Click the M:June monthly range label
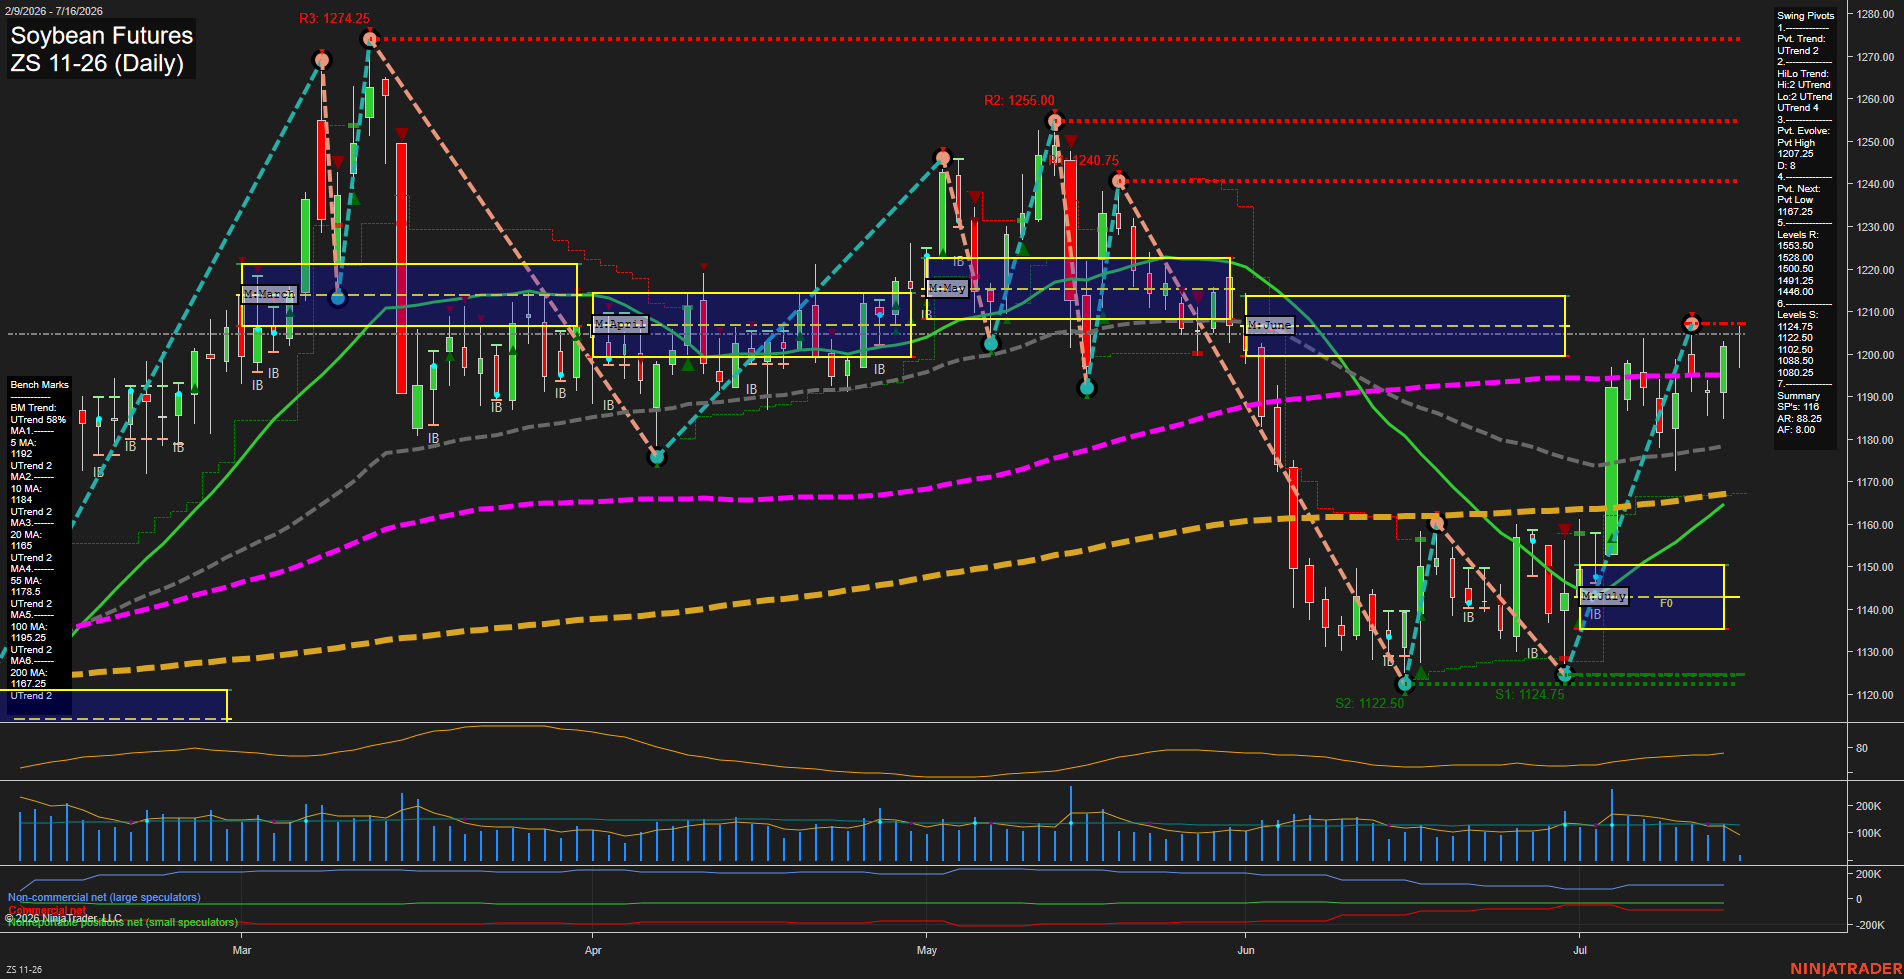Screen dimensions: 1904x979 tap(1270, 325)
